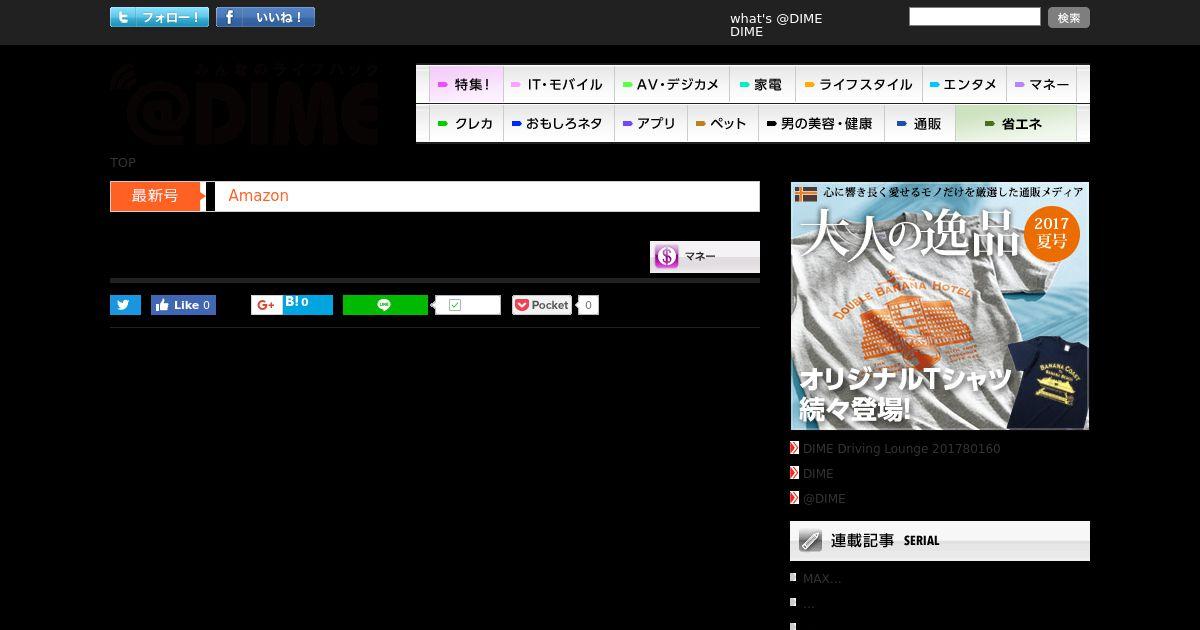Click the 連載記事 SERIAL header

click(x=940, y=541)
